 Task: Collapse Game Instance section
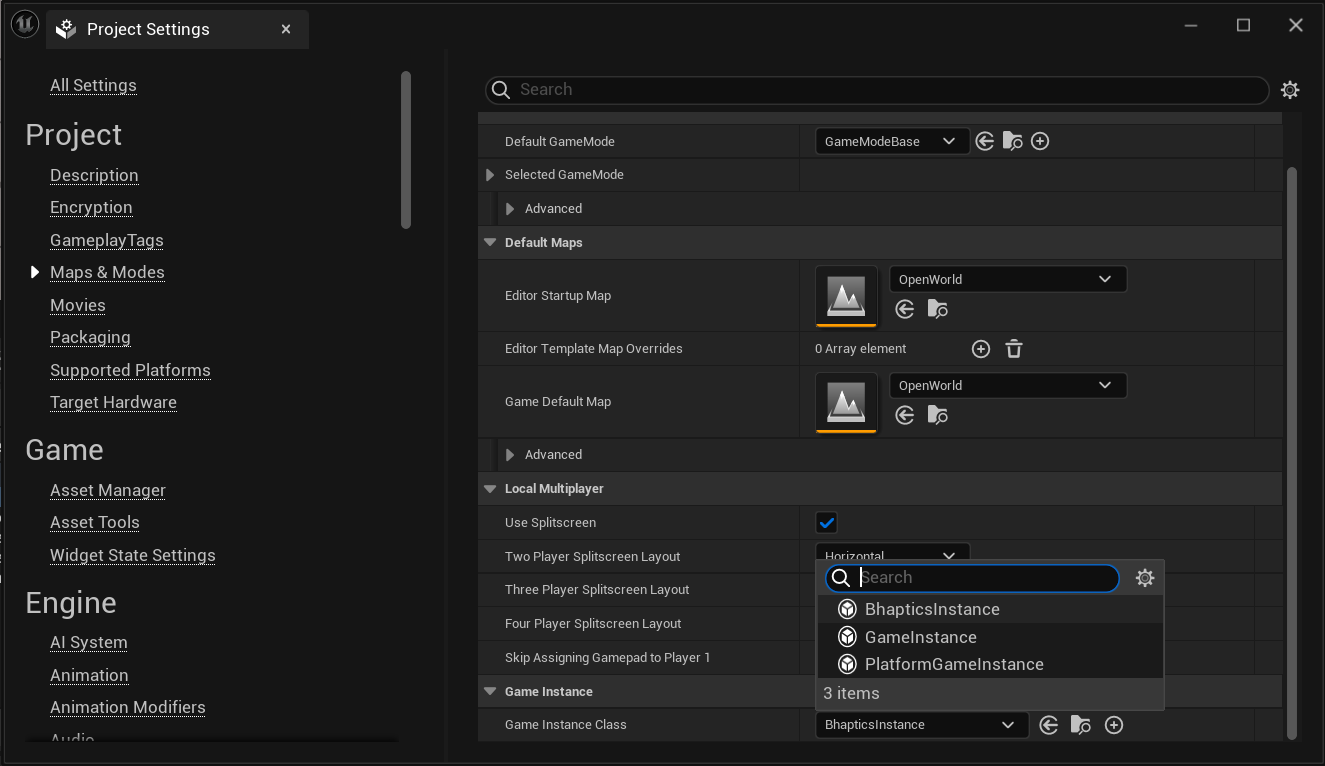[490, 692]
